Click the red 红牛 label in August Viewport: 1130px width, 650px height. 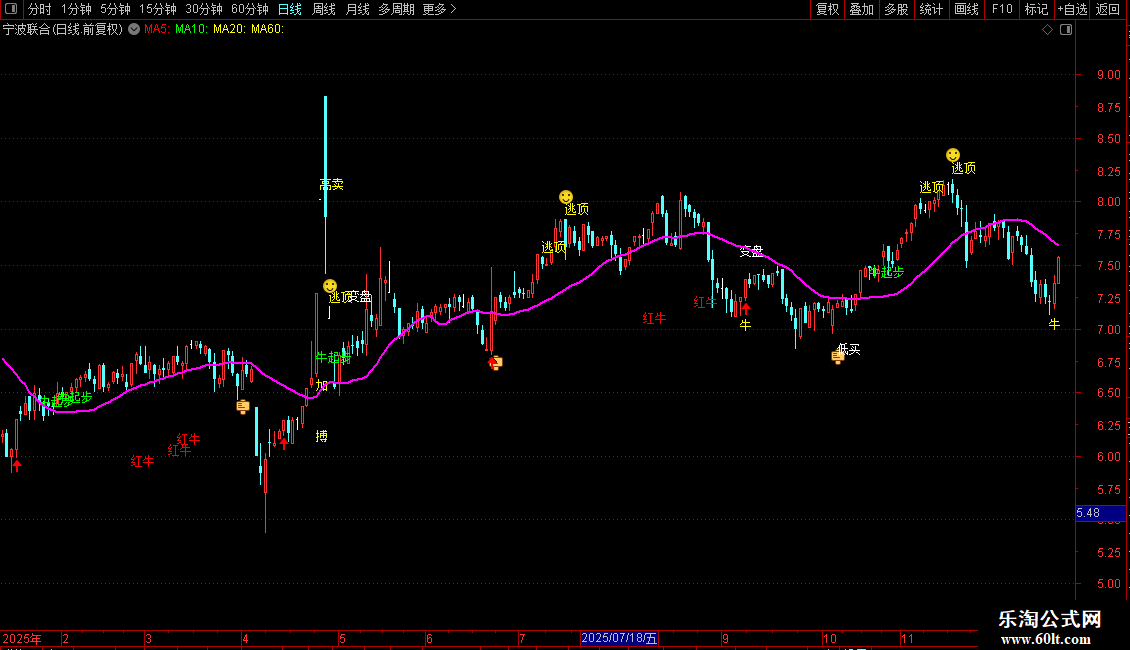654,318
